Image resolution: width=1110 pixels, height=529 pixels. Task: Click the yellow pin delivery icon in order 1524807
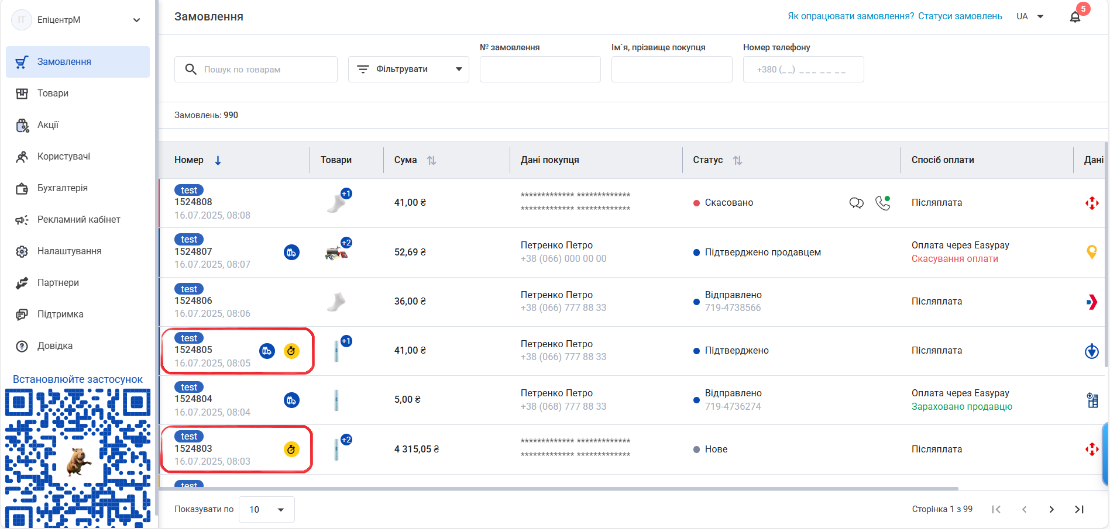pyautogui.click(x=1092, y=252)
